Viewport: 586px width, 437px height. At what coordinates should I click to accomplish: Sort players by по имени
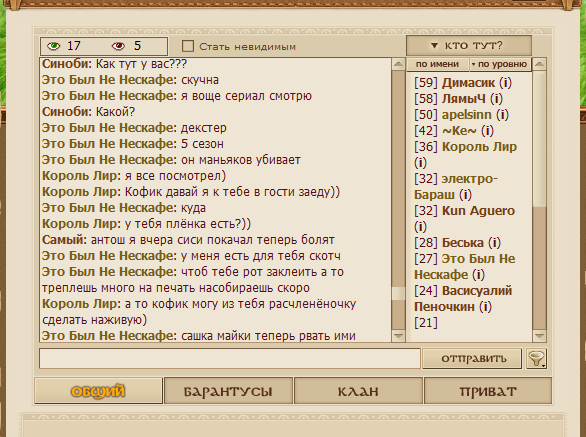click(x=437, y=64)
